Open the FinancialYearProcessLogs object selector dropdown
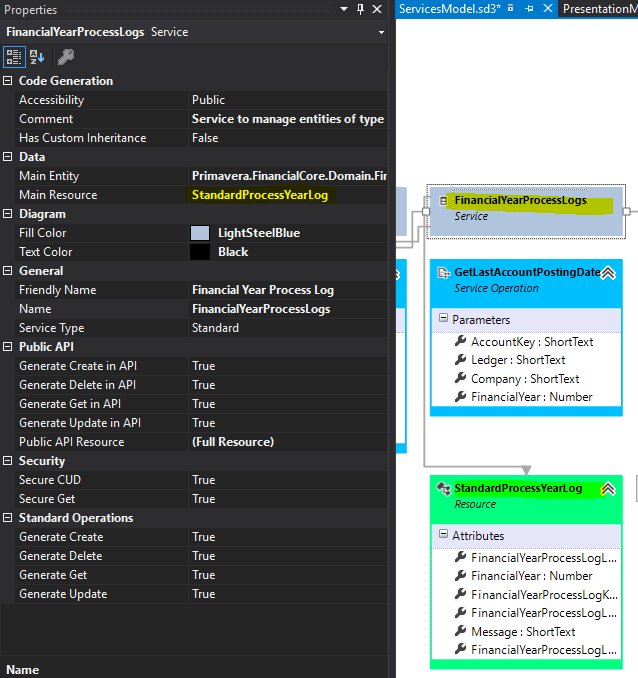The image size is (638, 678). coord(381,32)
